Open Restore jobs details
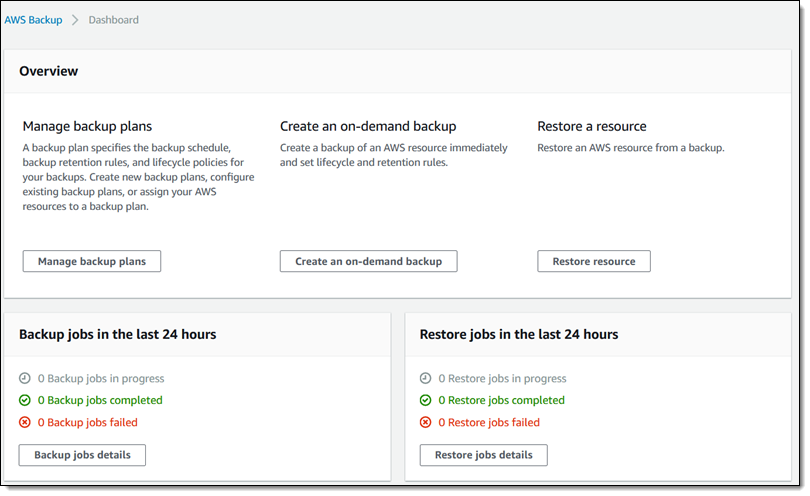 coord(483,455)
